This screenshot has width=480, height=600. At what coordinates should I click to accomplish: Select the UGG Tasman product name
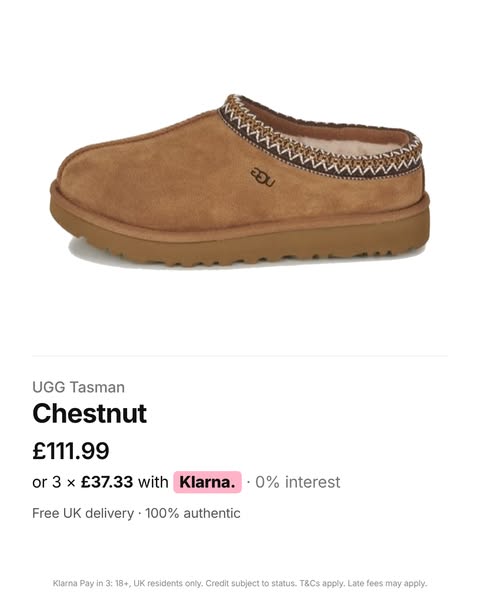(x=78, y=387)
